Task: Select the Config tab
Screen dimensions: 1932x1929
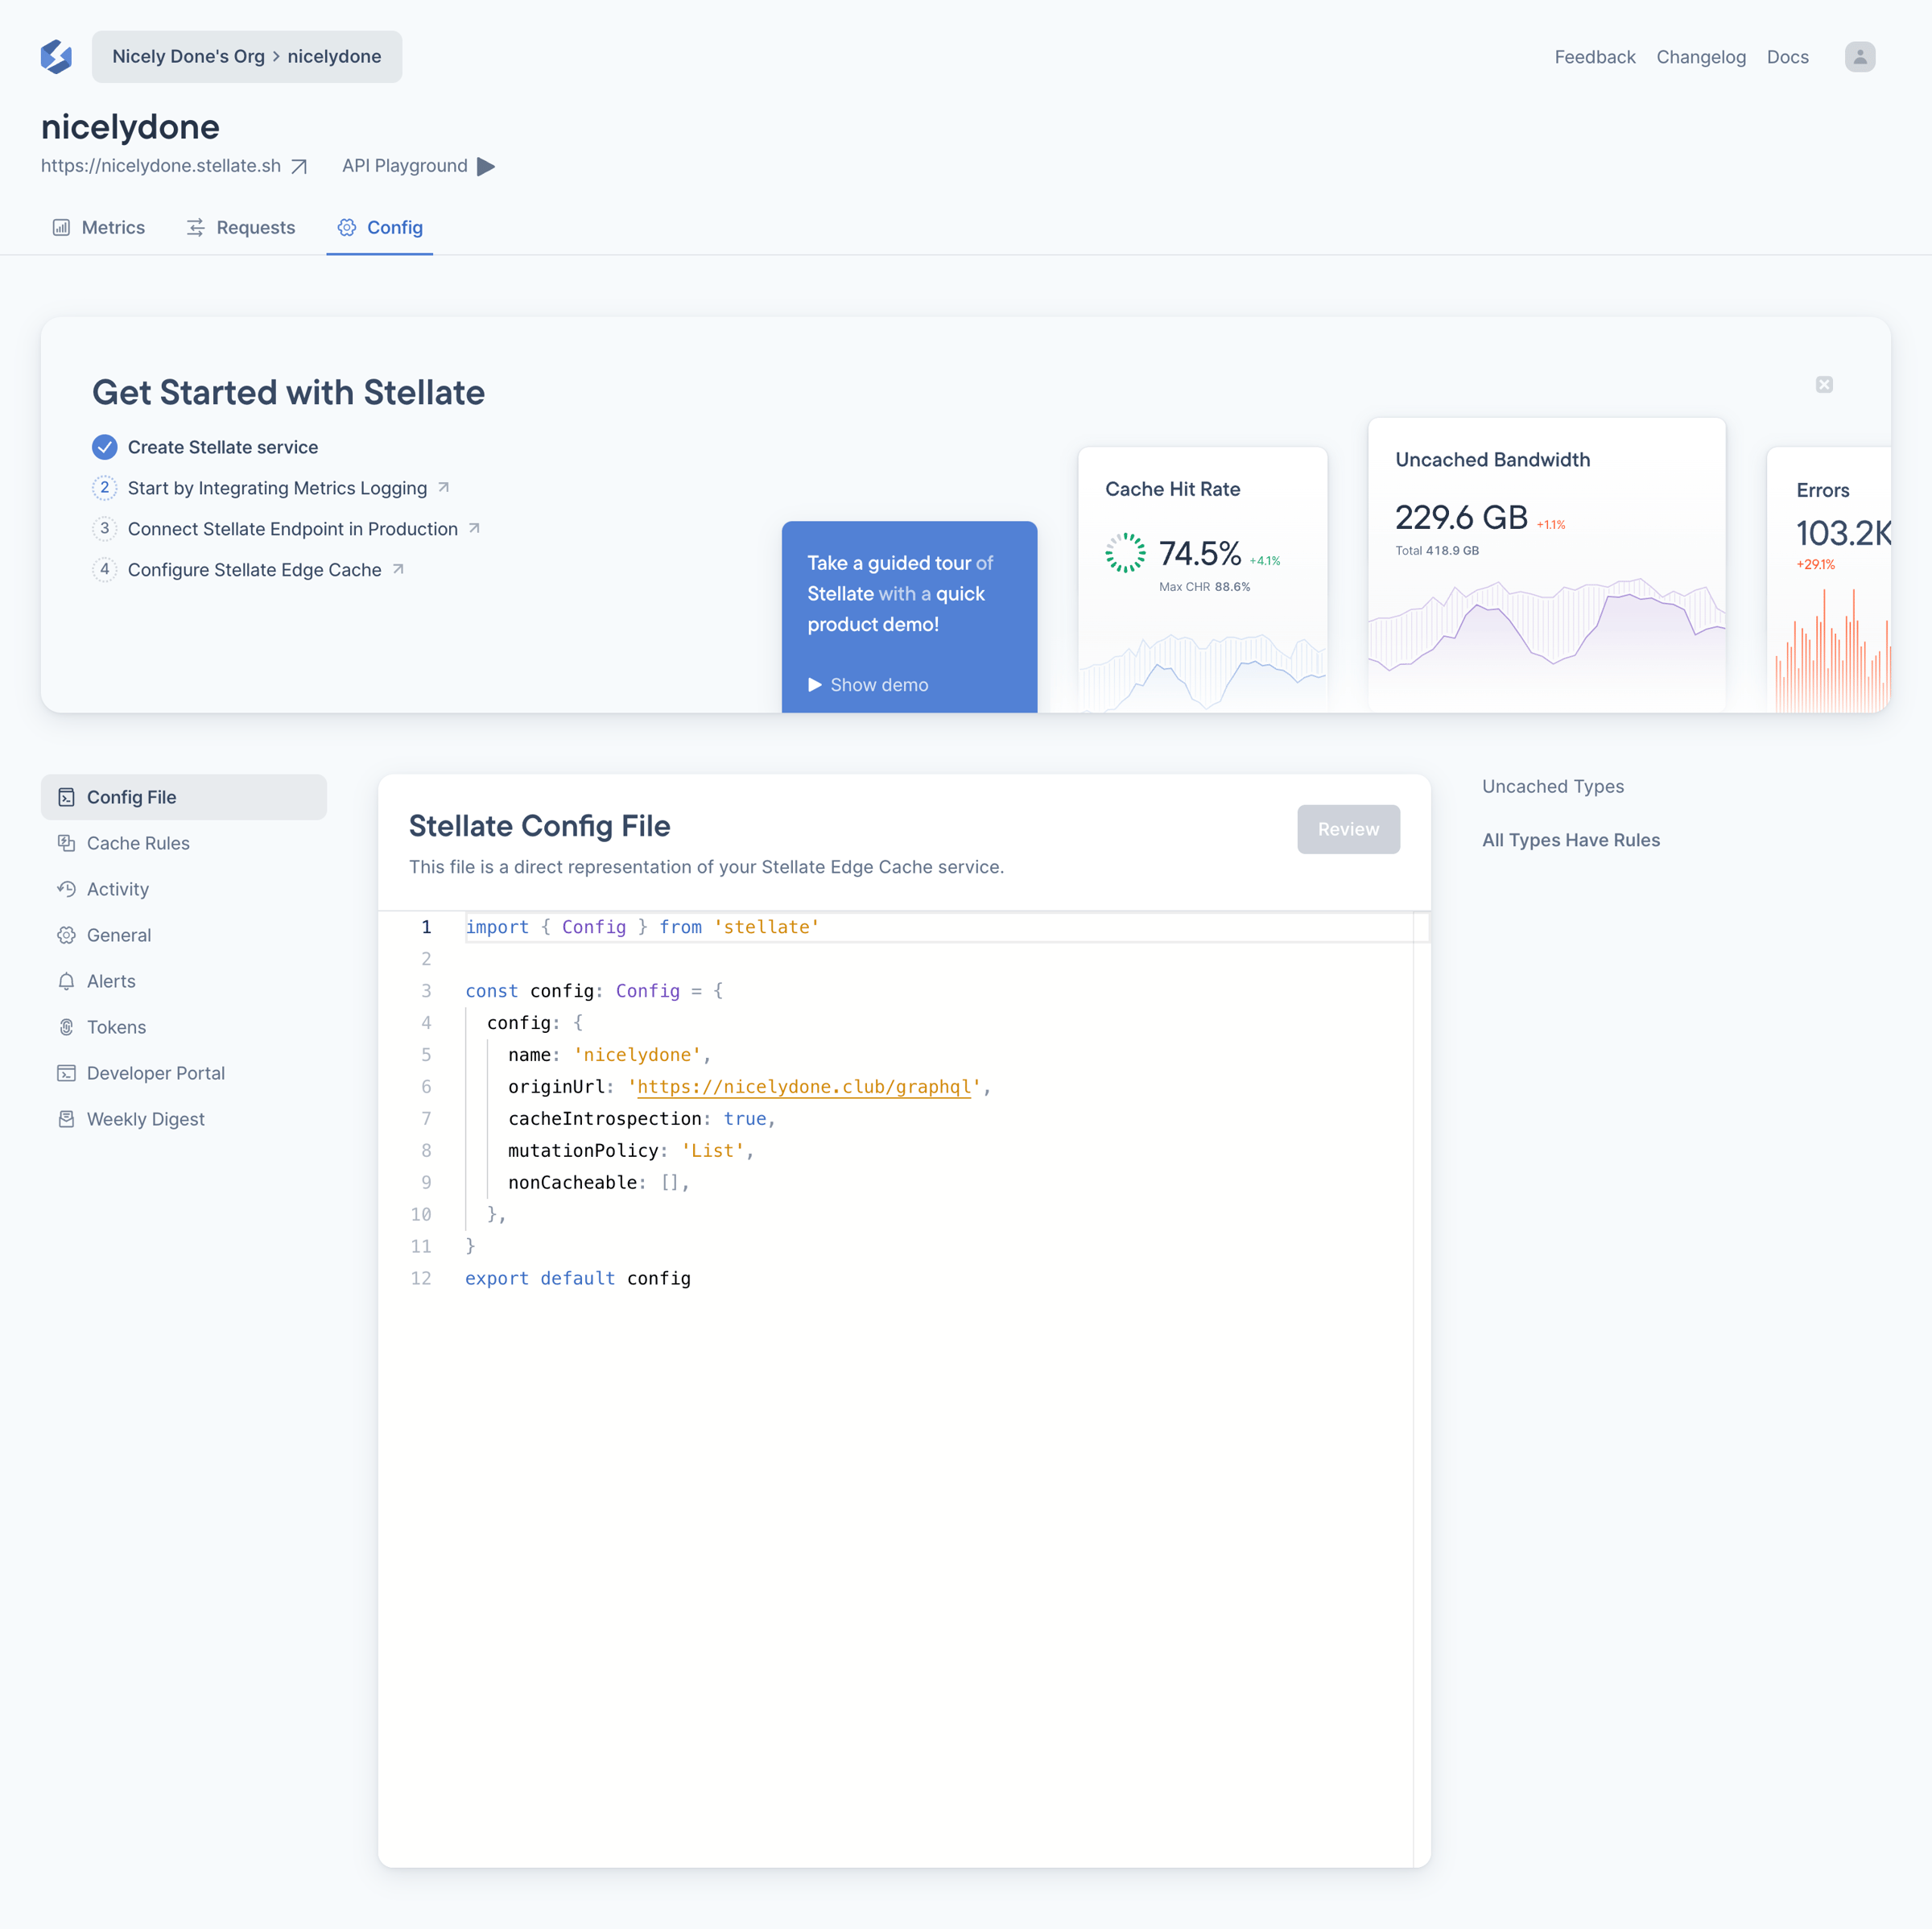Action: tap(380, 228)
